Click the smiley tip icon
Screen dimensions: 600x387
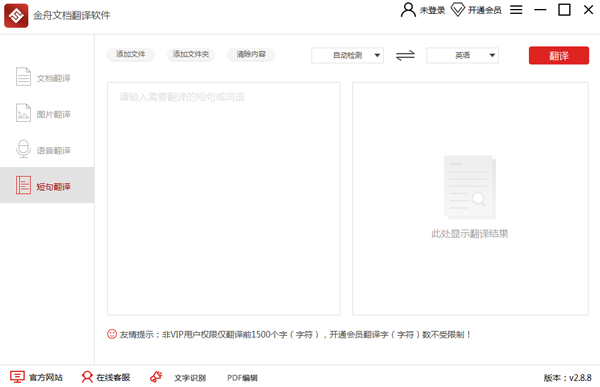[x=112, y=334]
